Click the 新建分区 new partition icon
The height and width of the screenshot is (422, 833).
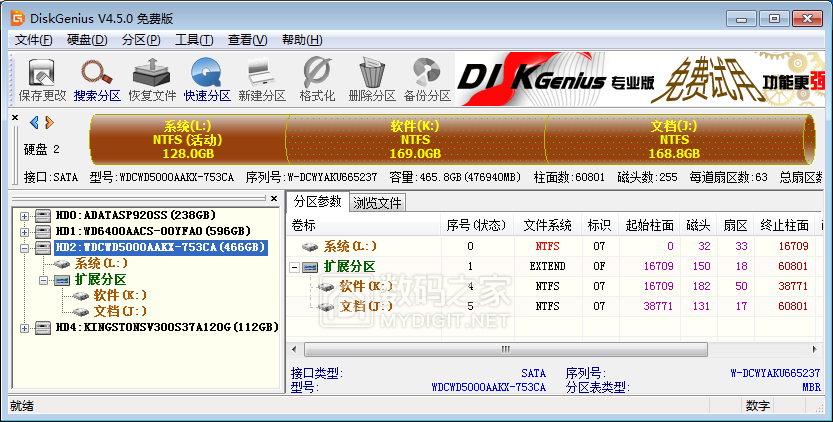tap(262, 80)
